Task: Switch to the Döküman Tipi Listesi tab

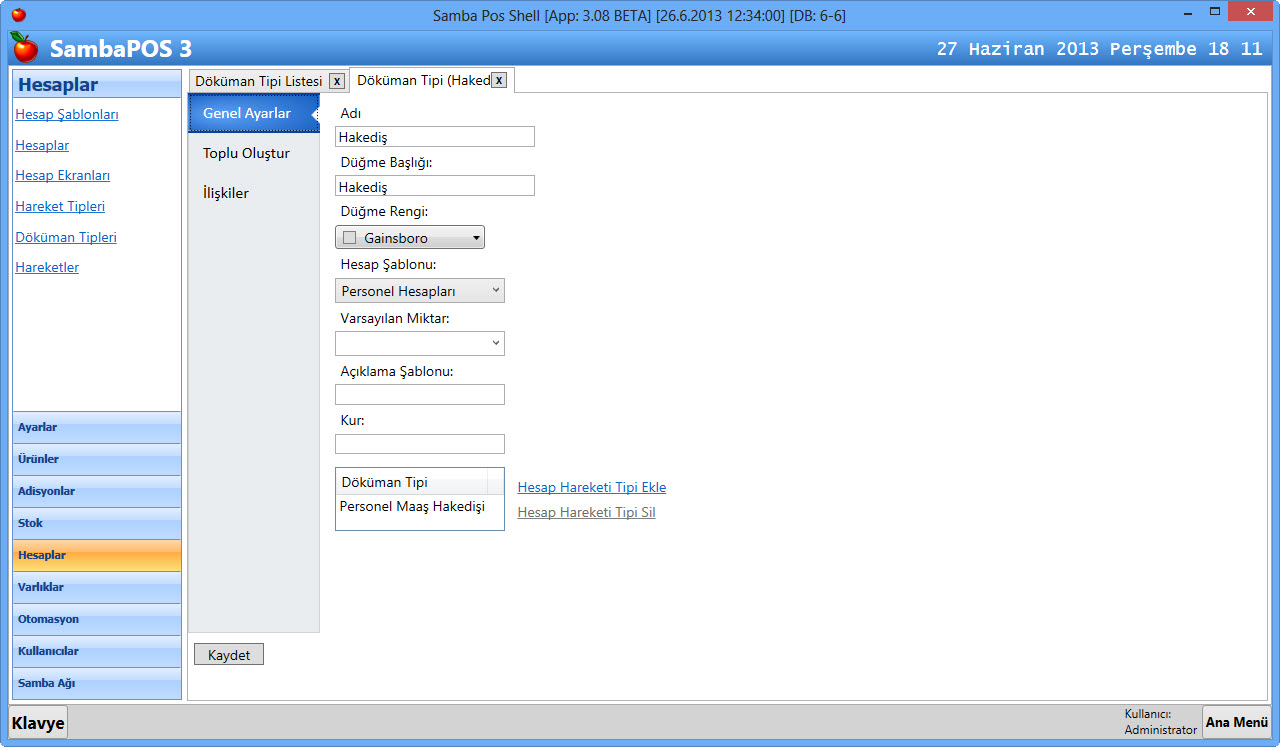Action: point(258,81)
